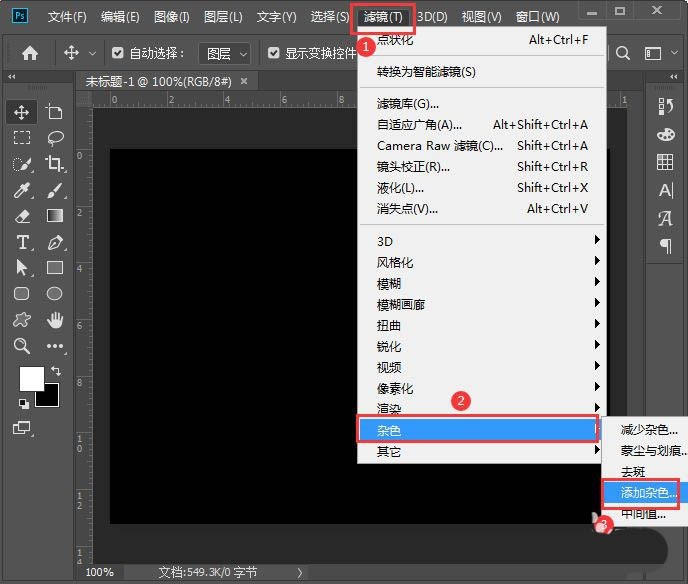The image size is (688, 584).
Task: Select the Rectangular Marquee tool
Action: (22, 138)
